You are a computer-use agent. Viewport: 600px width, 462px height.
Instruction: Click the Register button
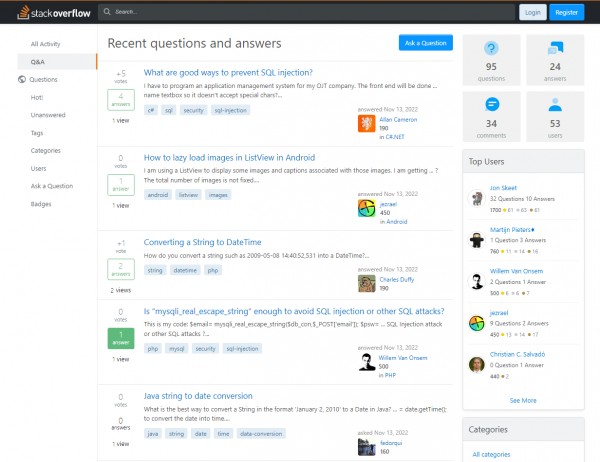tap(566, 12)
